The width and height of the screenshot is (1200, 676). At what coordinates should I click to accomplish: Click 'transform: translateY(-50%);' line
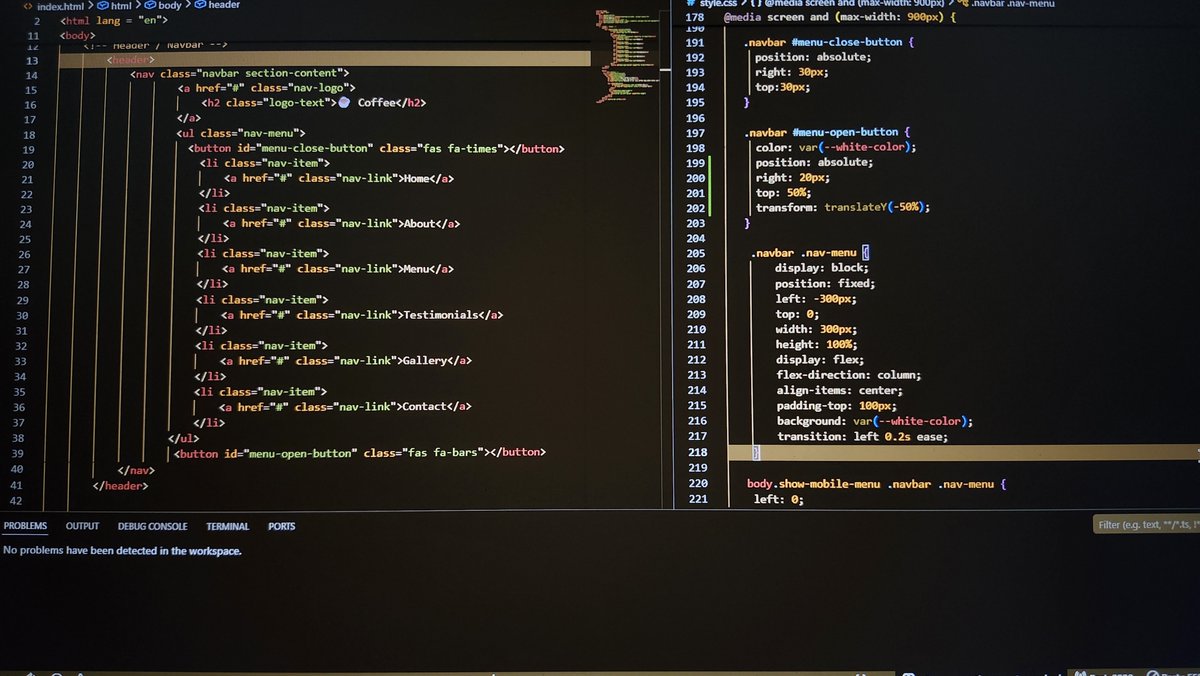(843, 207)
